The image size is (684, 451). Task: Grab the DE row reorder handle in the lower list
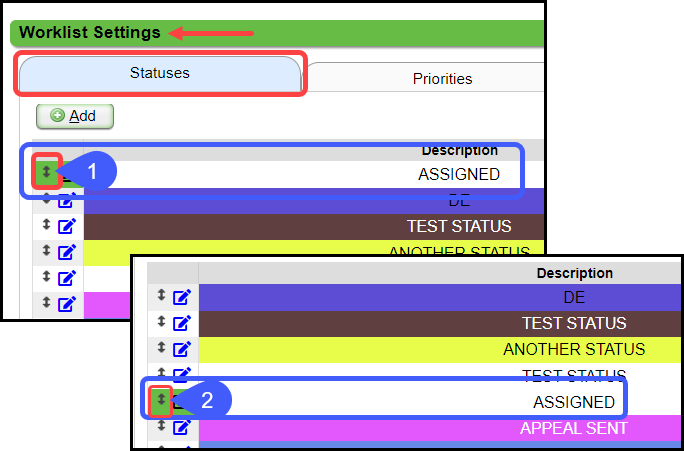coord(161,296)
